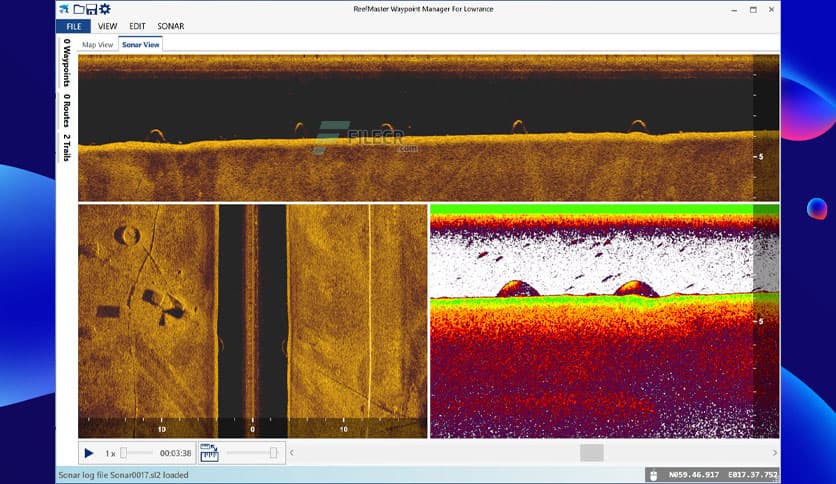Click the save disk icon
836x484 pixels.
pyautogui.click(x=91, y=9)
